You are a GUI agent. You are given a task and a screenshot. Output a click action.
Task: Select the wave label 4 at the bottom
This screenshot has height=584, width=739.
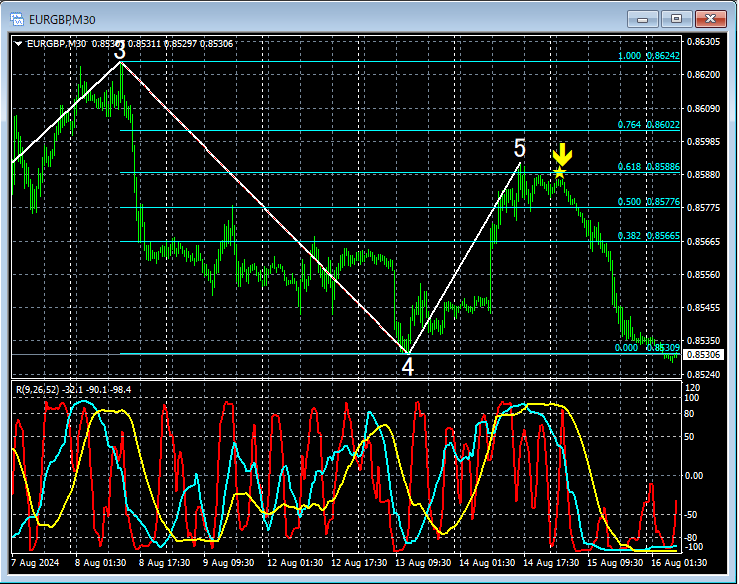click(x=407, y=366)
